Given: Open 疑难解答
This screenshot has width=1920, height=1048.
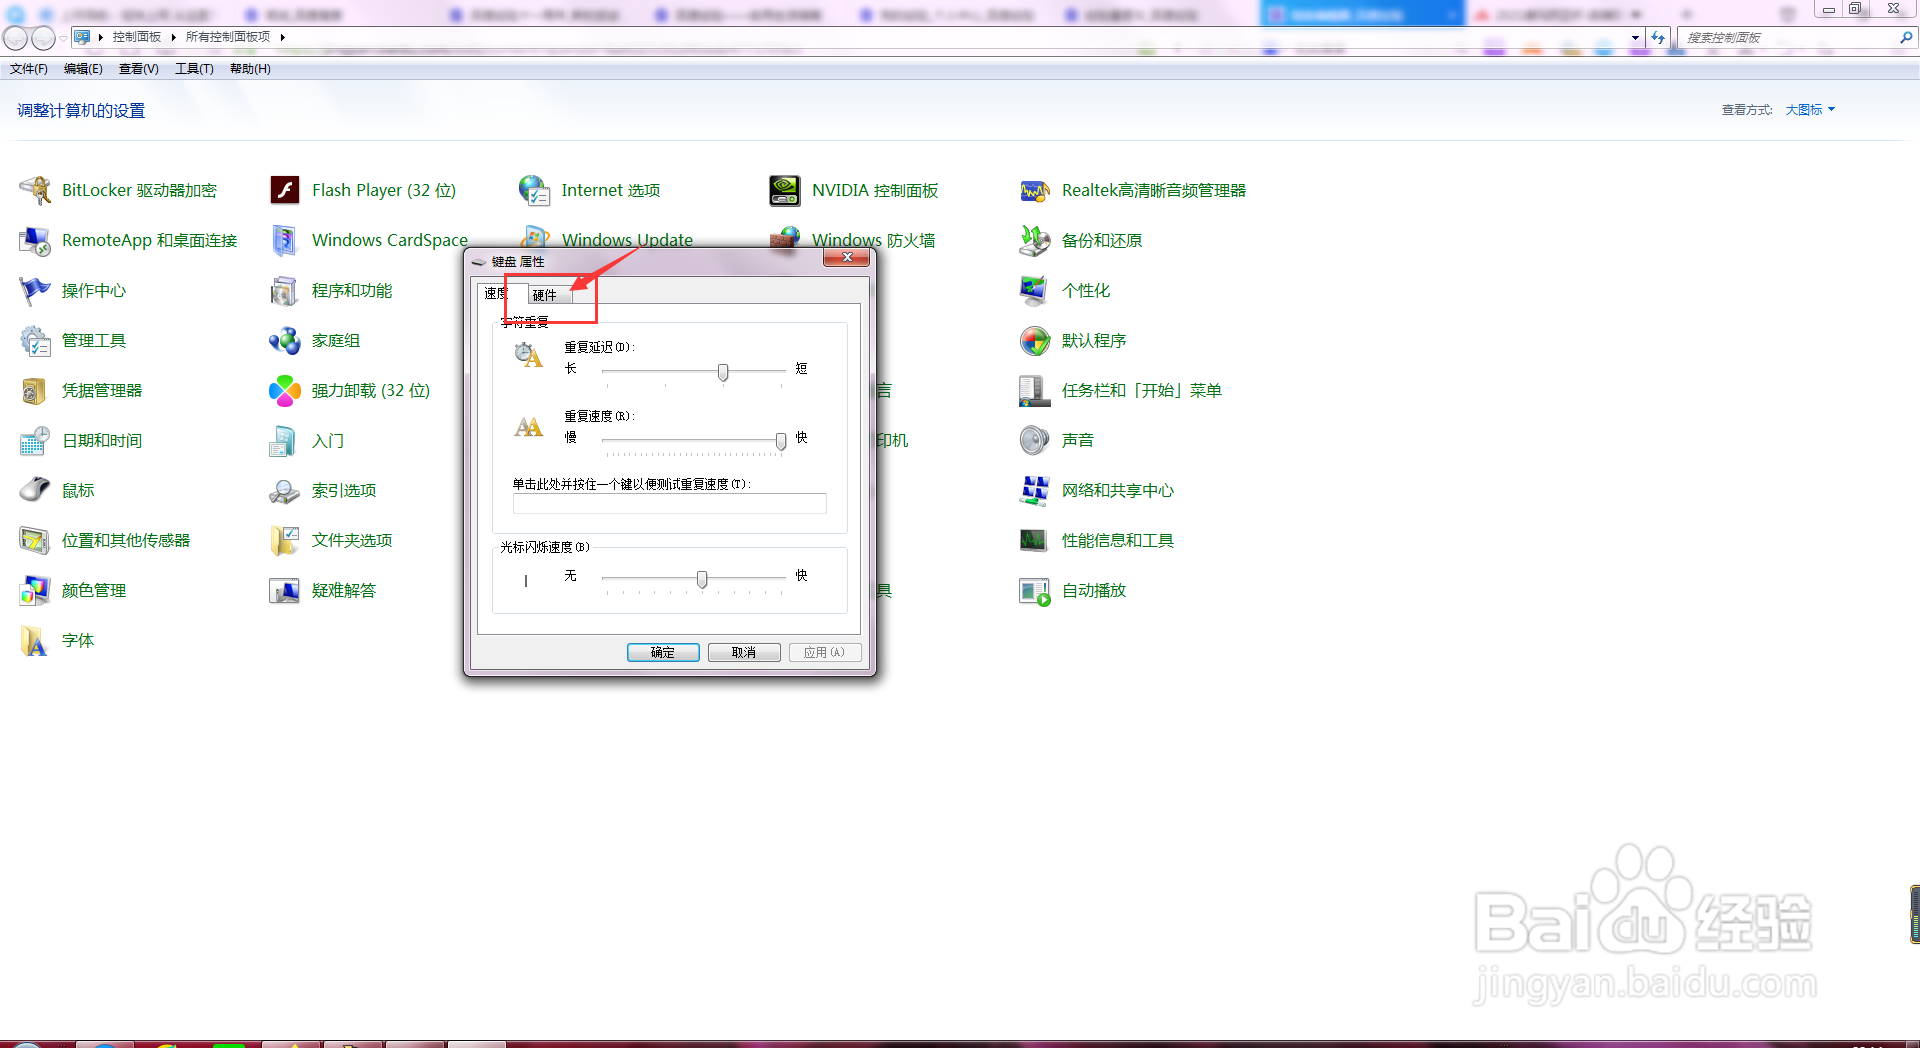Looking at the screenshot, I should [x=344, y=590].
